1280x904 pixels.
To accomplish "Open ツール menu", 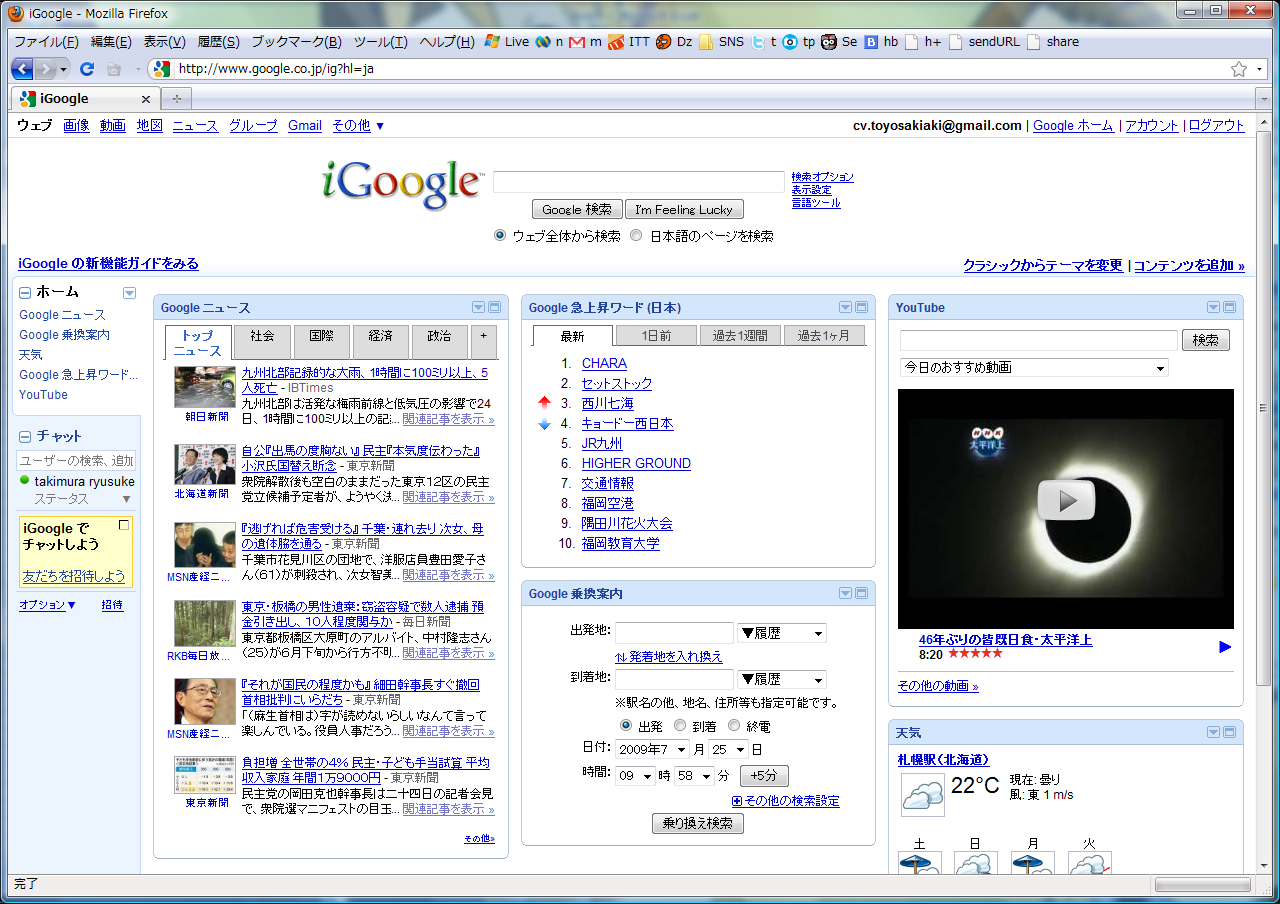I will tap(381, 42).
